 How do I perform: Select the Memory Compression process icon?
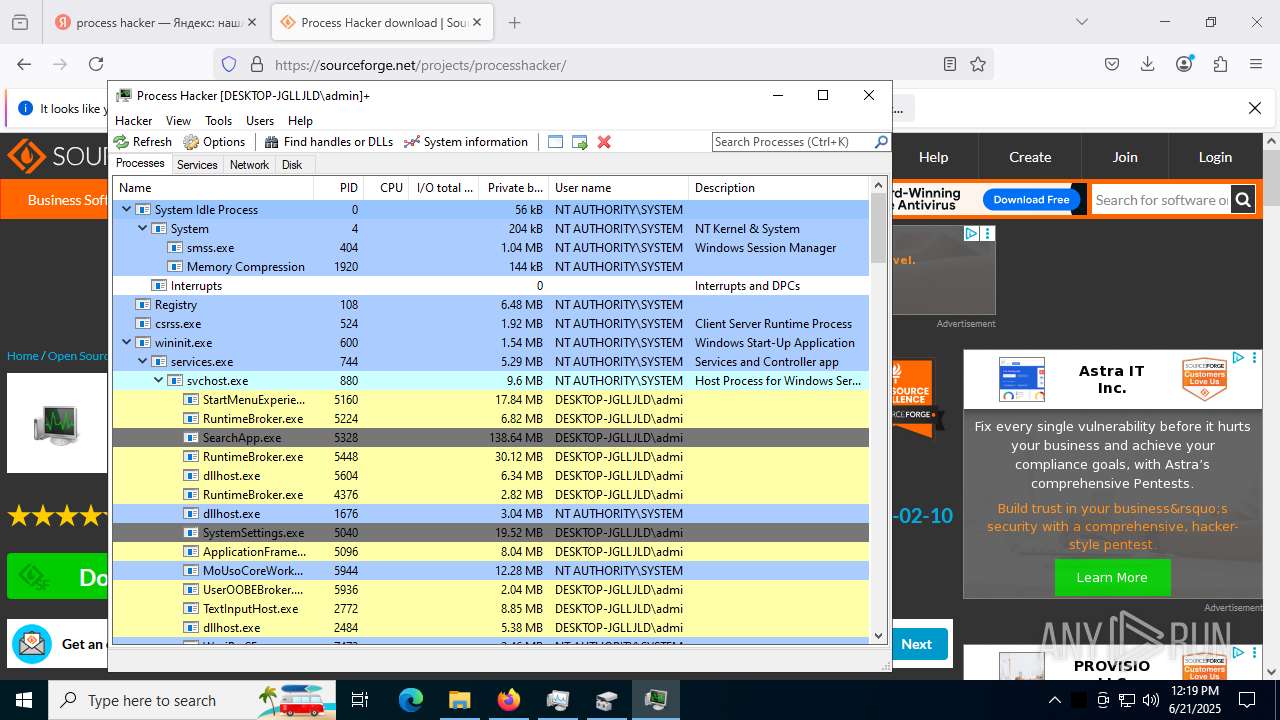(175, 267)
